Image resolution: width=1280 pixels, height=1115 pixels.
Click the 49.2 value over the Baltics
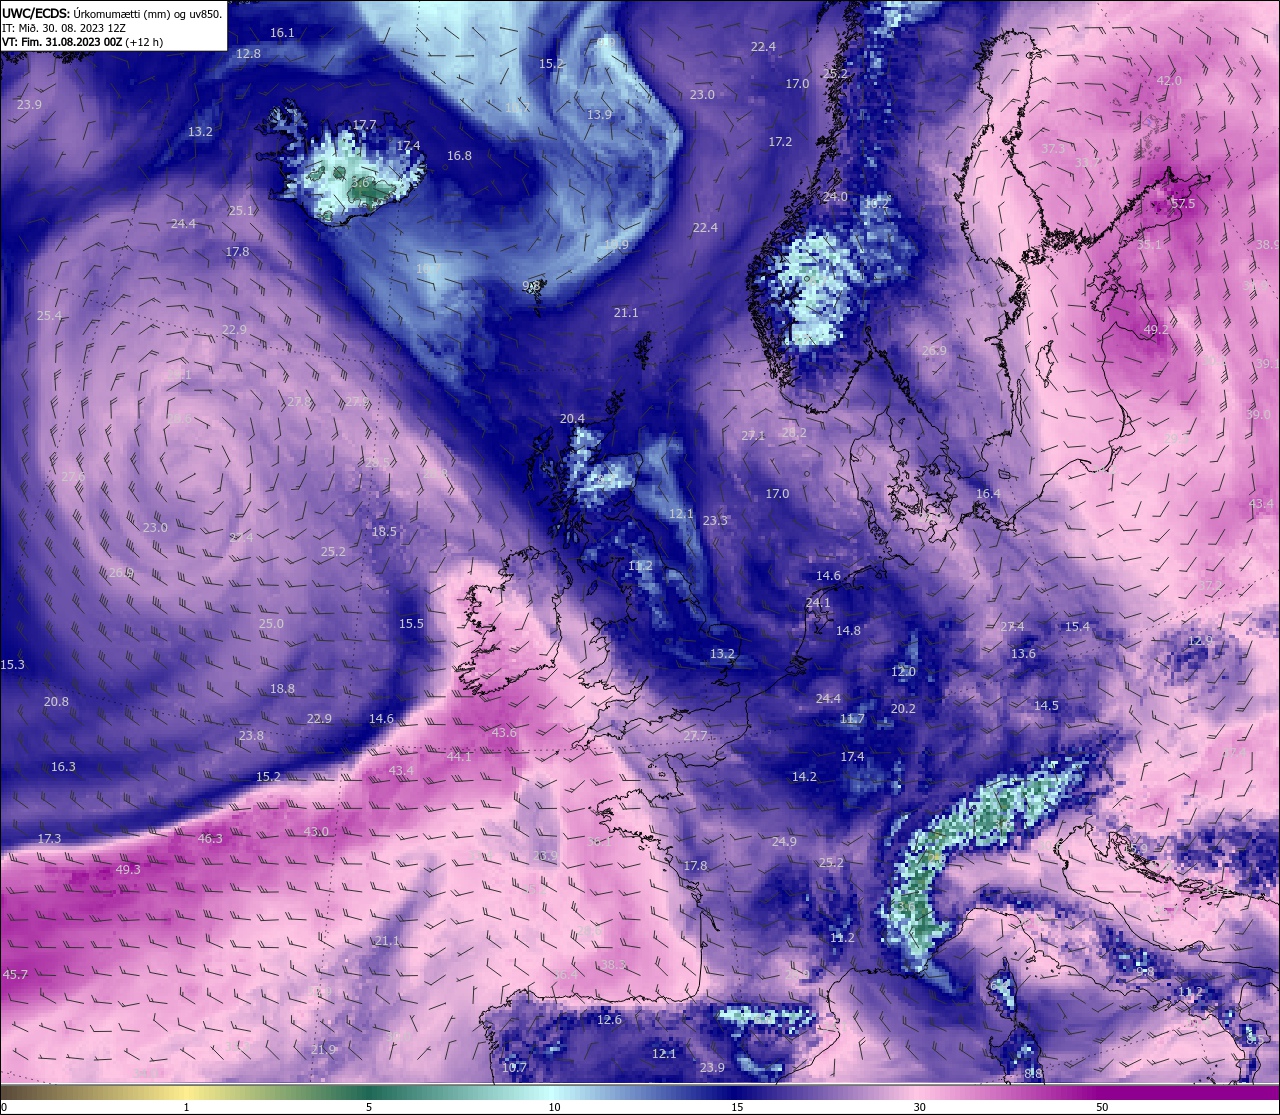coord(1156,329)
